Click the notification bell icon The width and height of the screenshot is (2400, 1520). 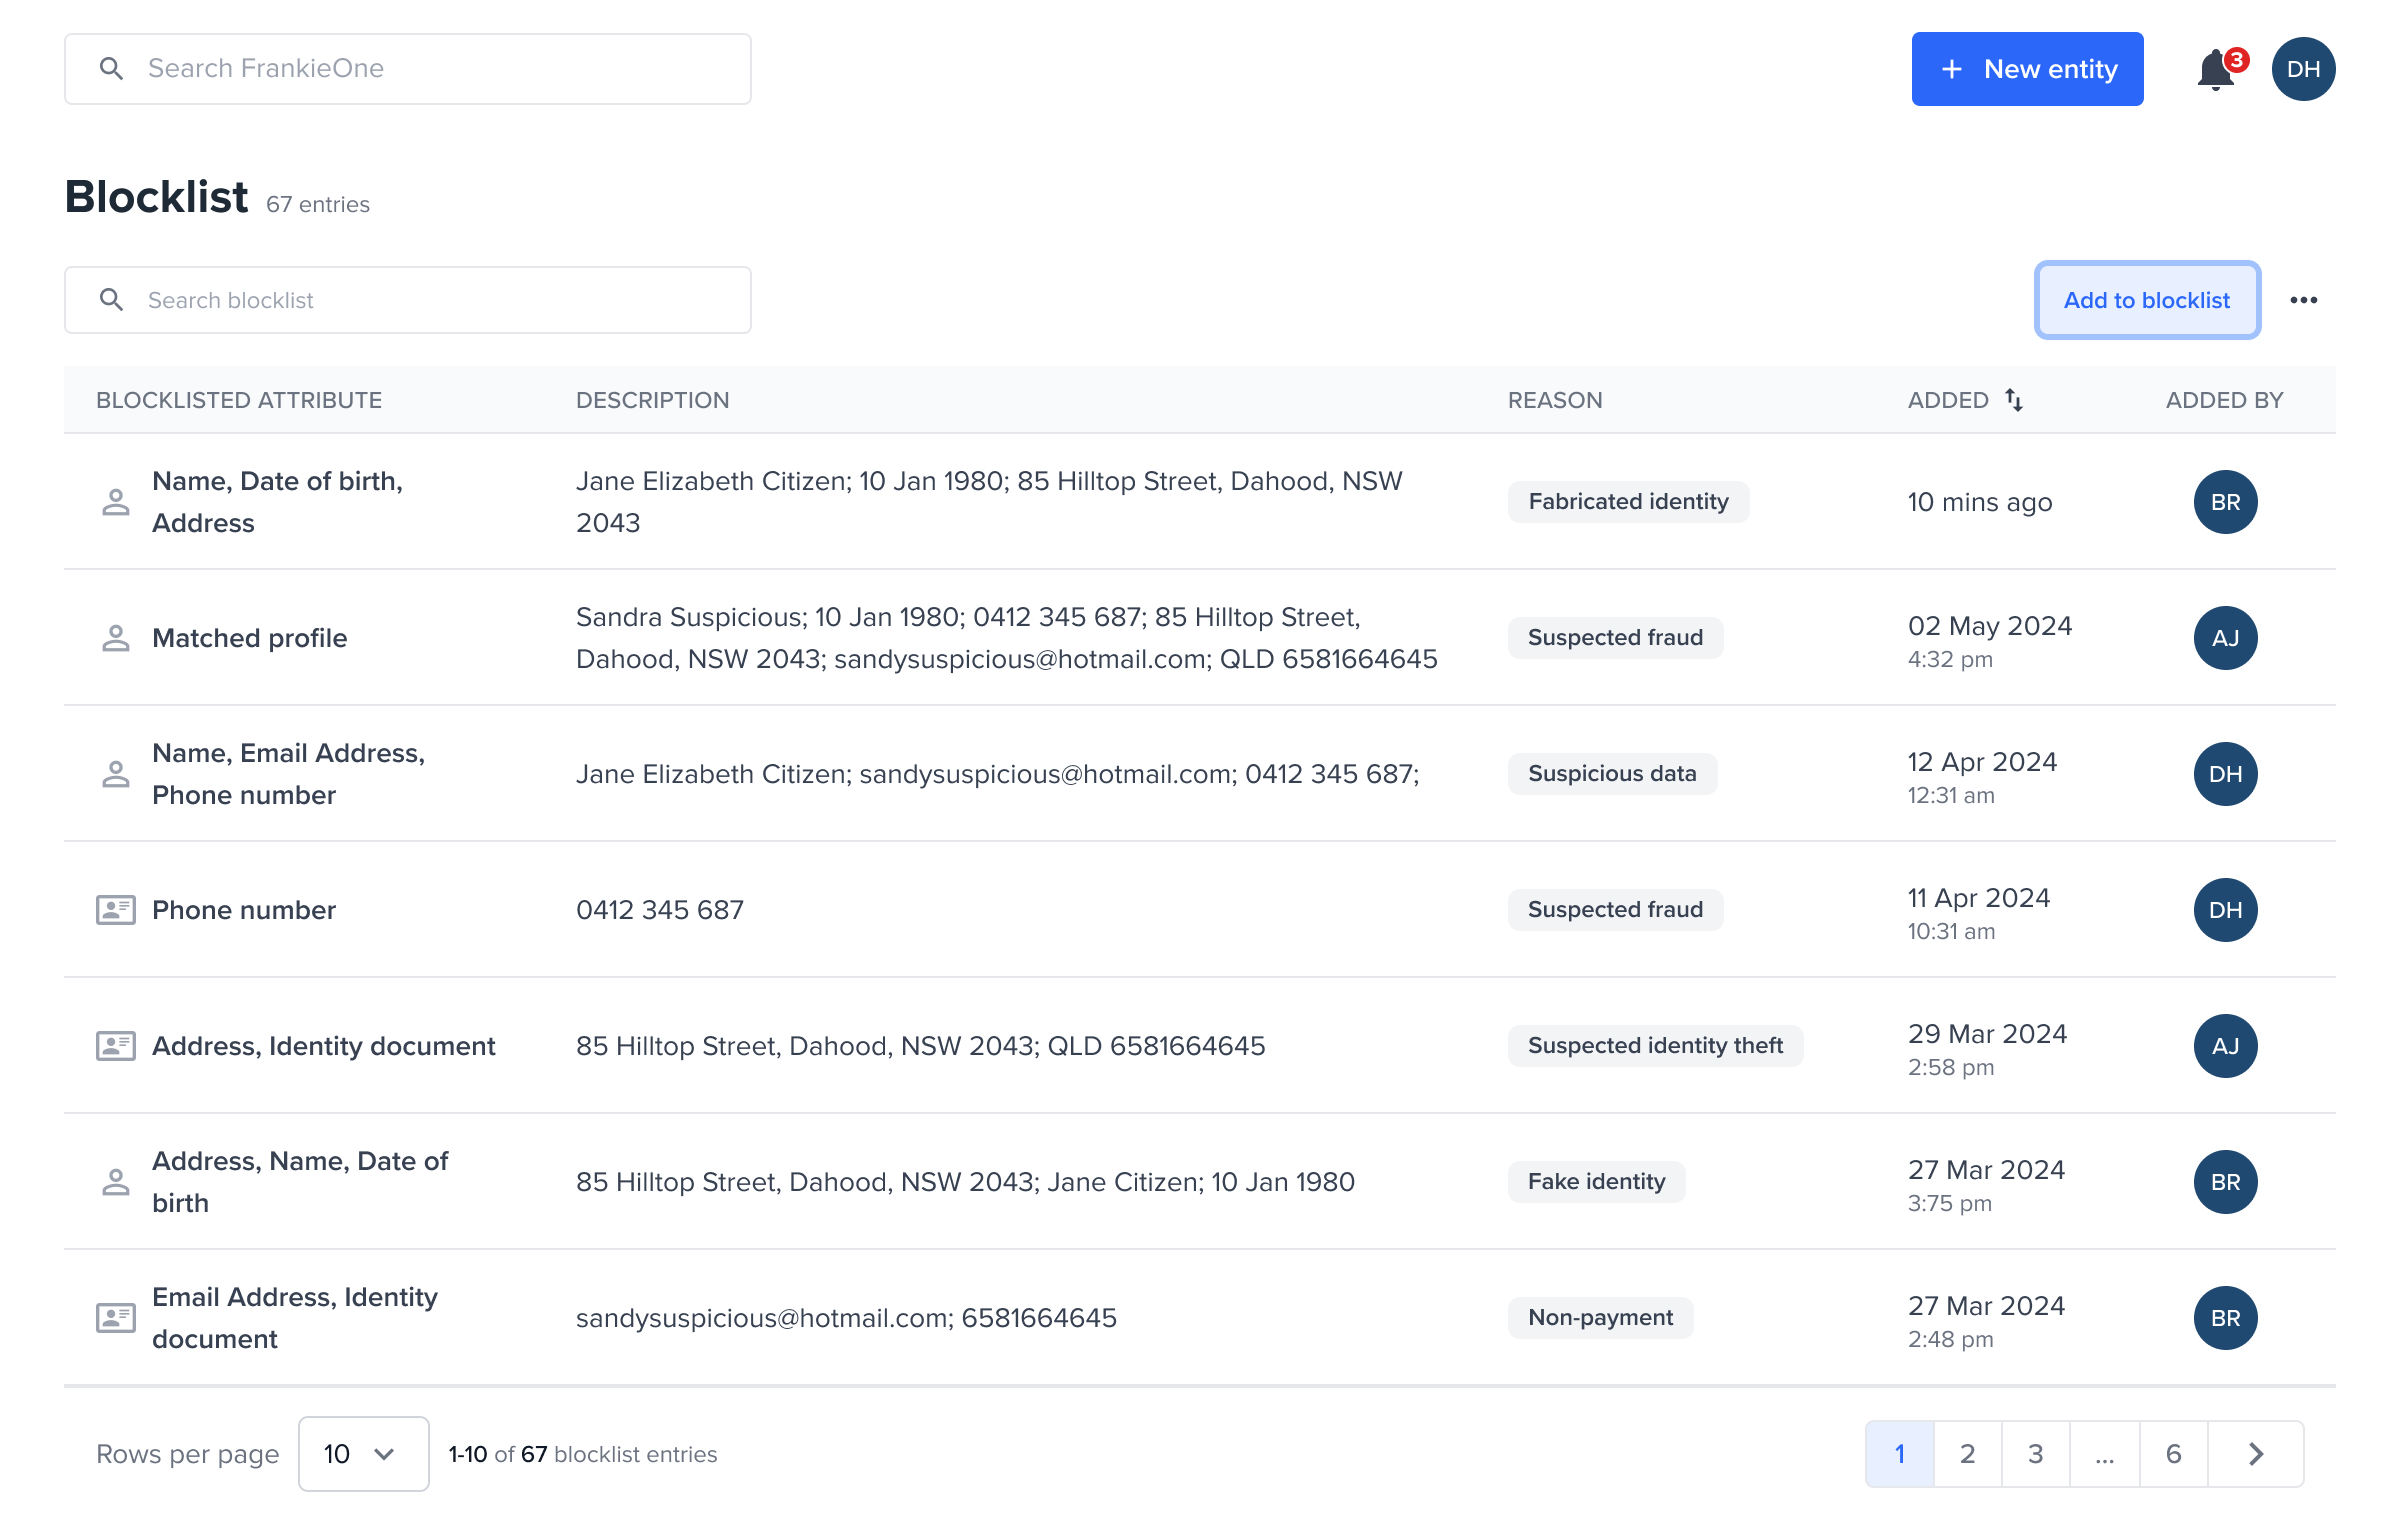[2216, 68]
